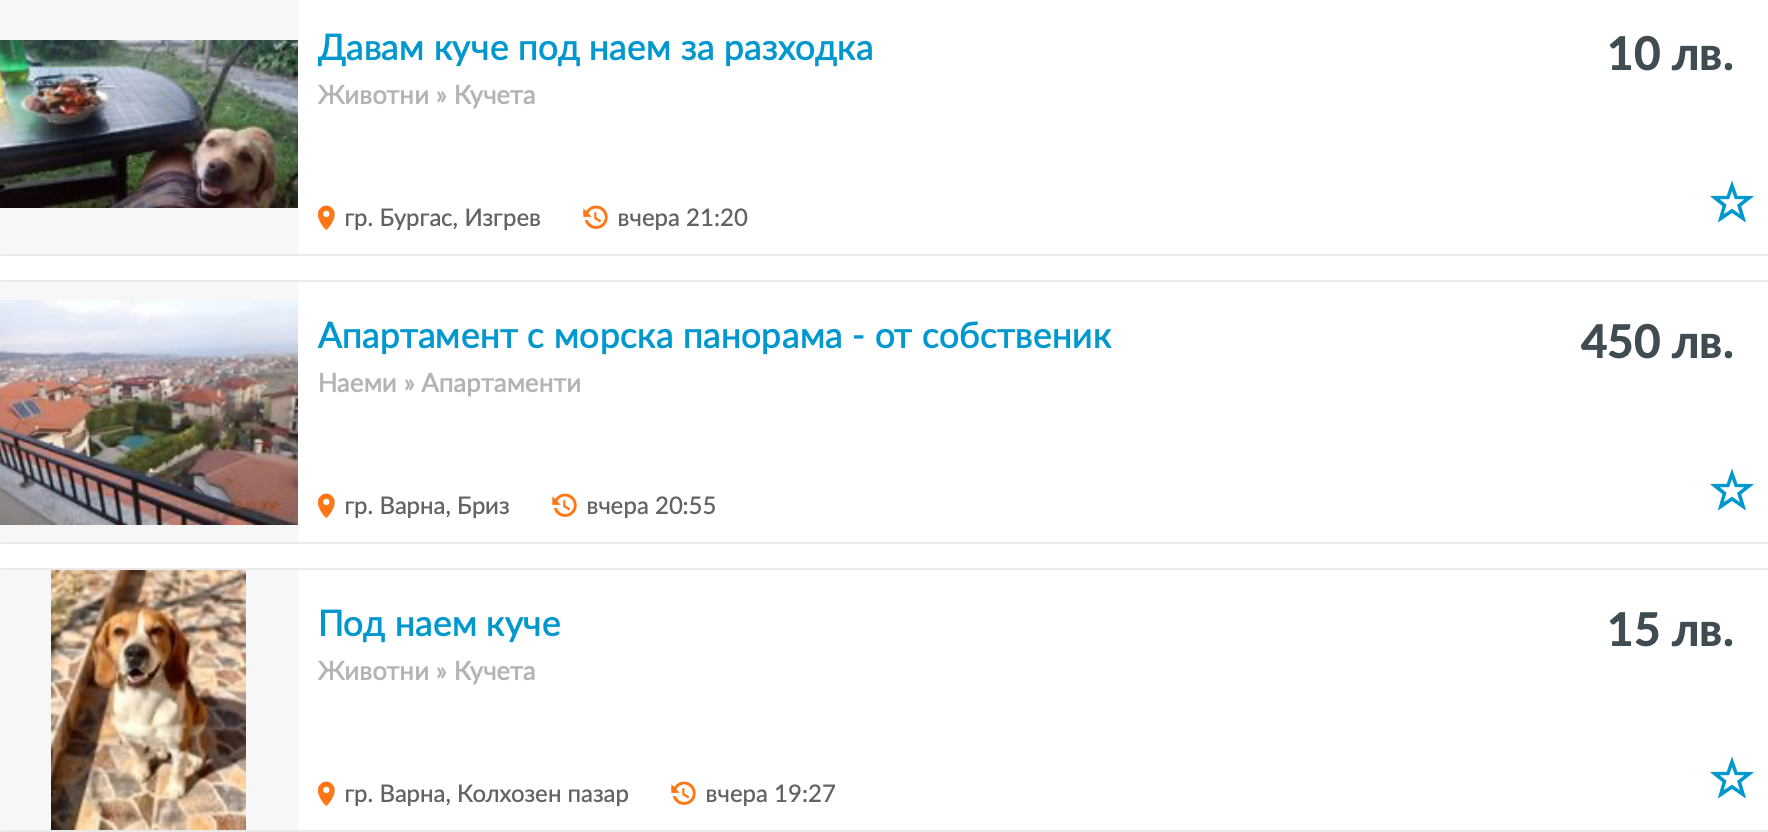The height and width of the screenshot is (832, 1768).
Task: Click the clock icon next to вчера 20:55
Action: (564, 505)
